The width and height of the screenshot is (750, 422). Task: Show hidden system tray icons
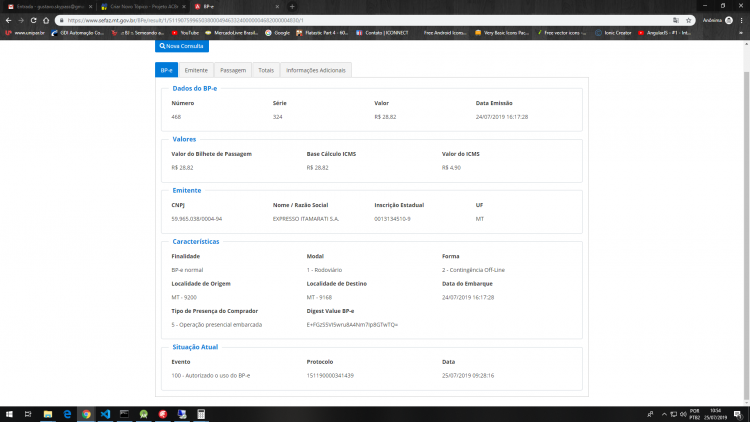pos(664,414)
